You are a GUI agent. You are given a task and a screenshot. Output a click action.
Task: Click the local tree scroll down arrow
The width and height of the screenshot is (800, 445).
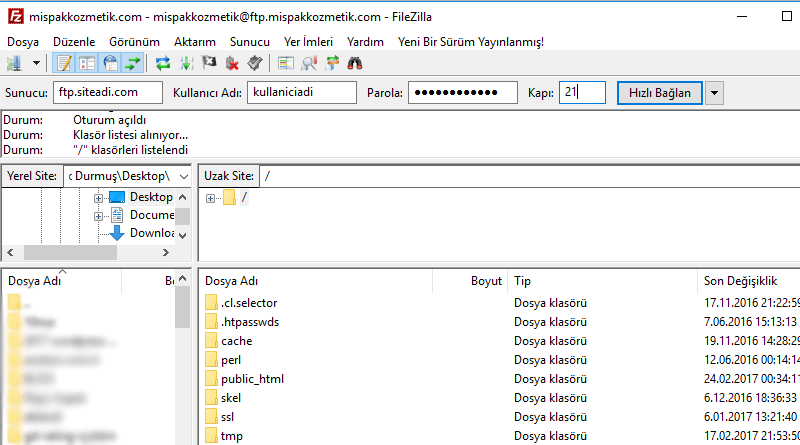pos(183,235)
